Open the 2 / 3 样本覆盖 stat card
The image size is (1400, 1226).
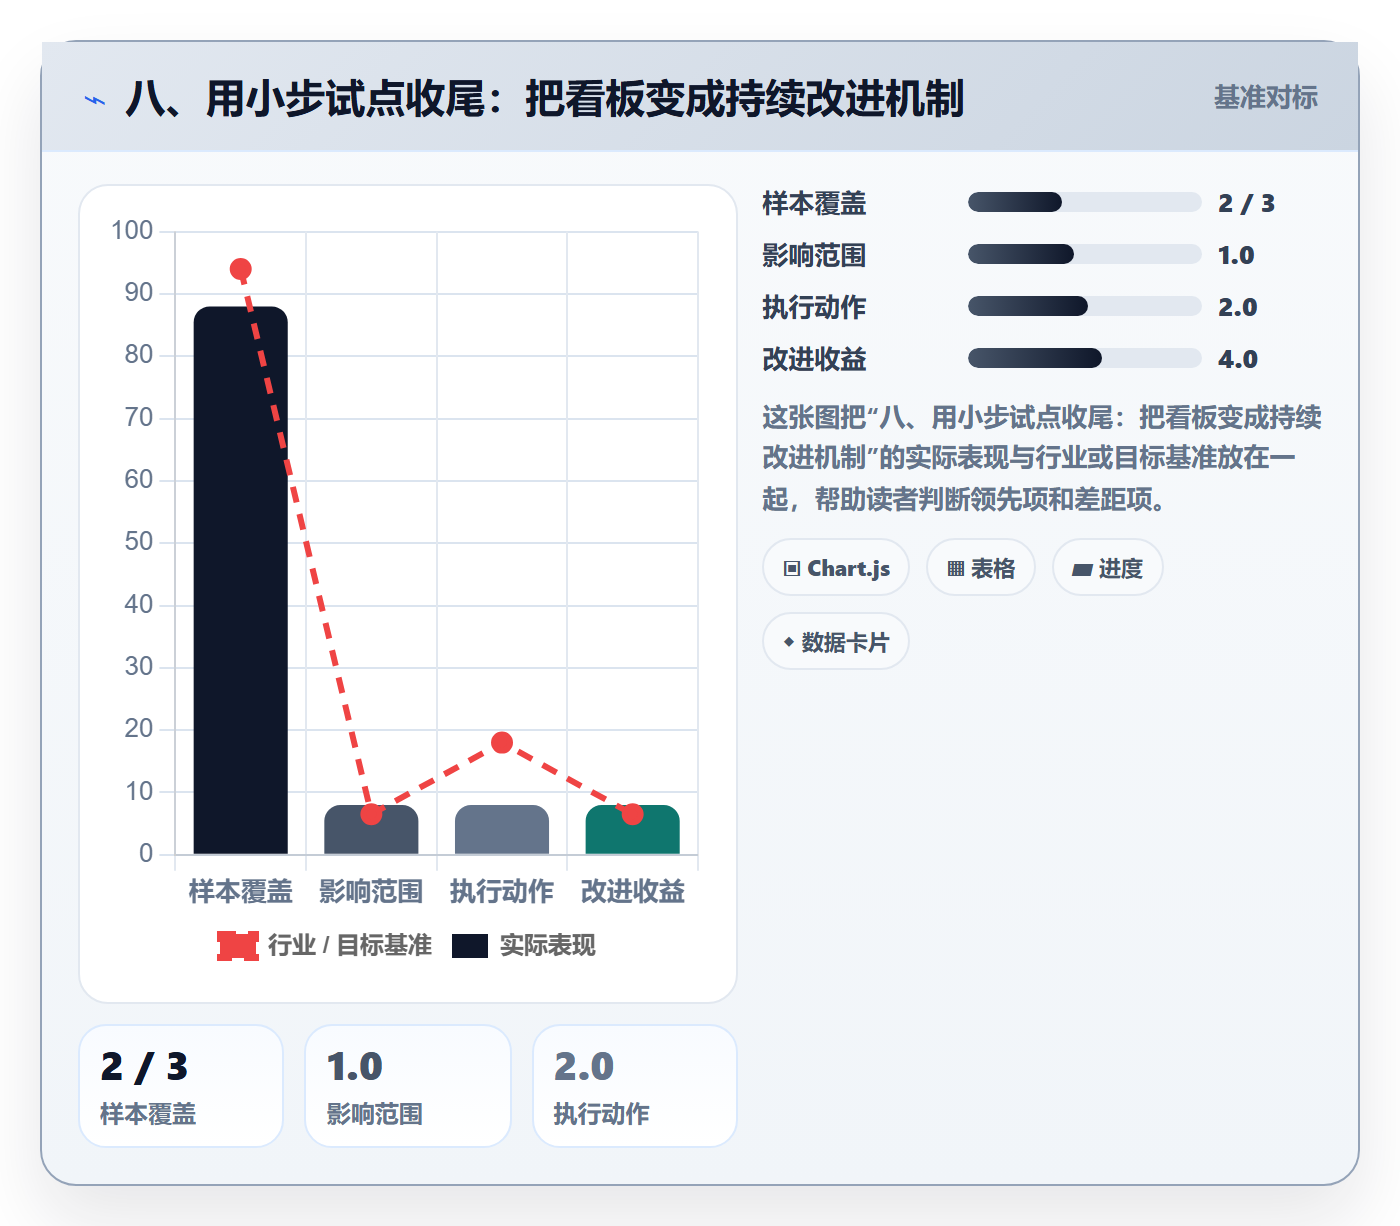(x=181, y=1086)
